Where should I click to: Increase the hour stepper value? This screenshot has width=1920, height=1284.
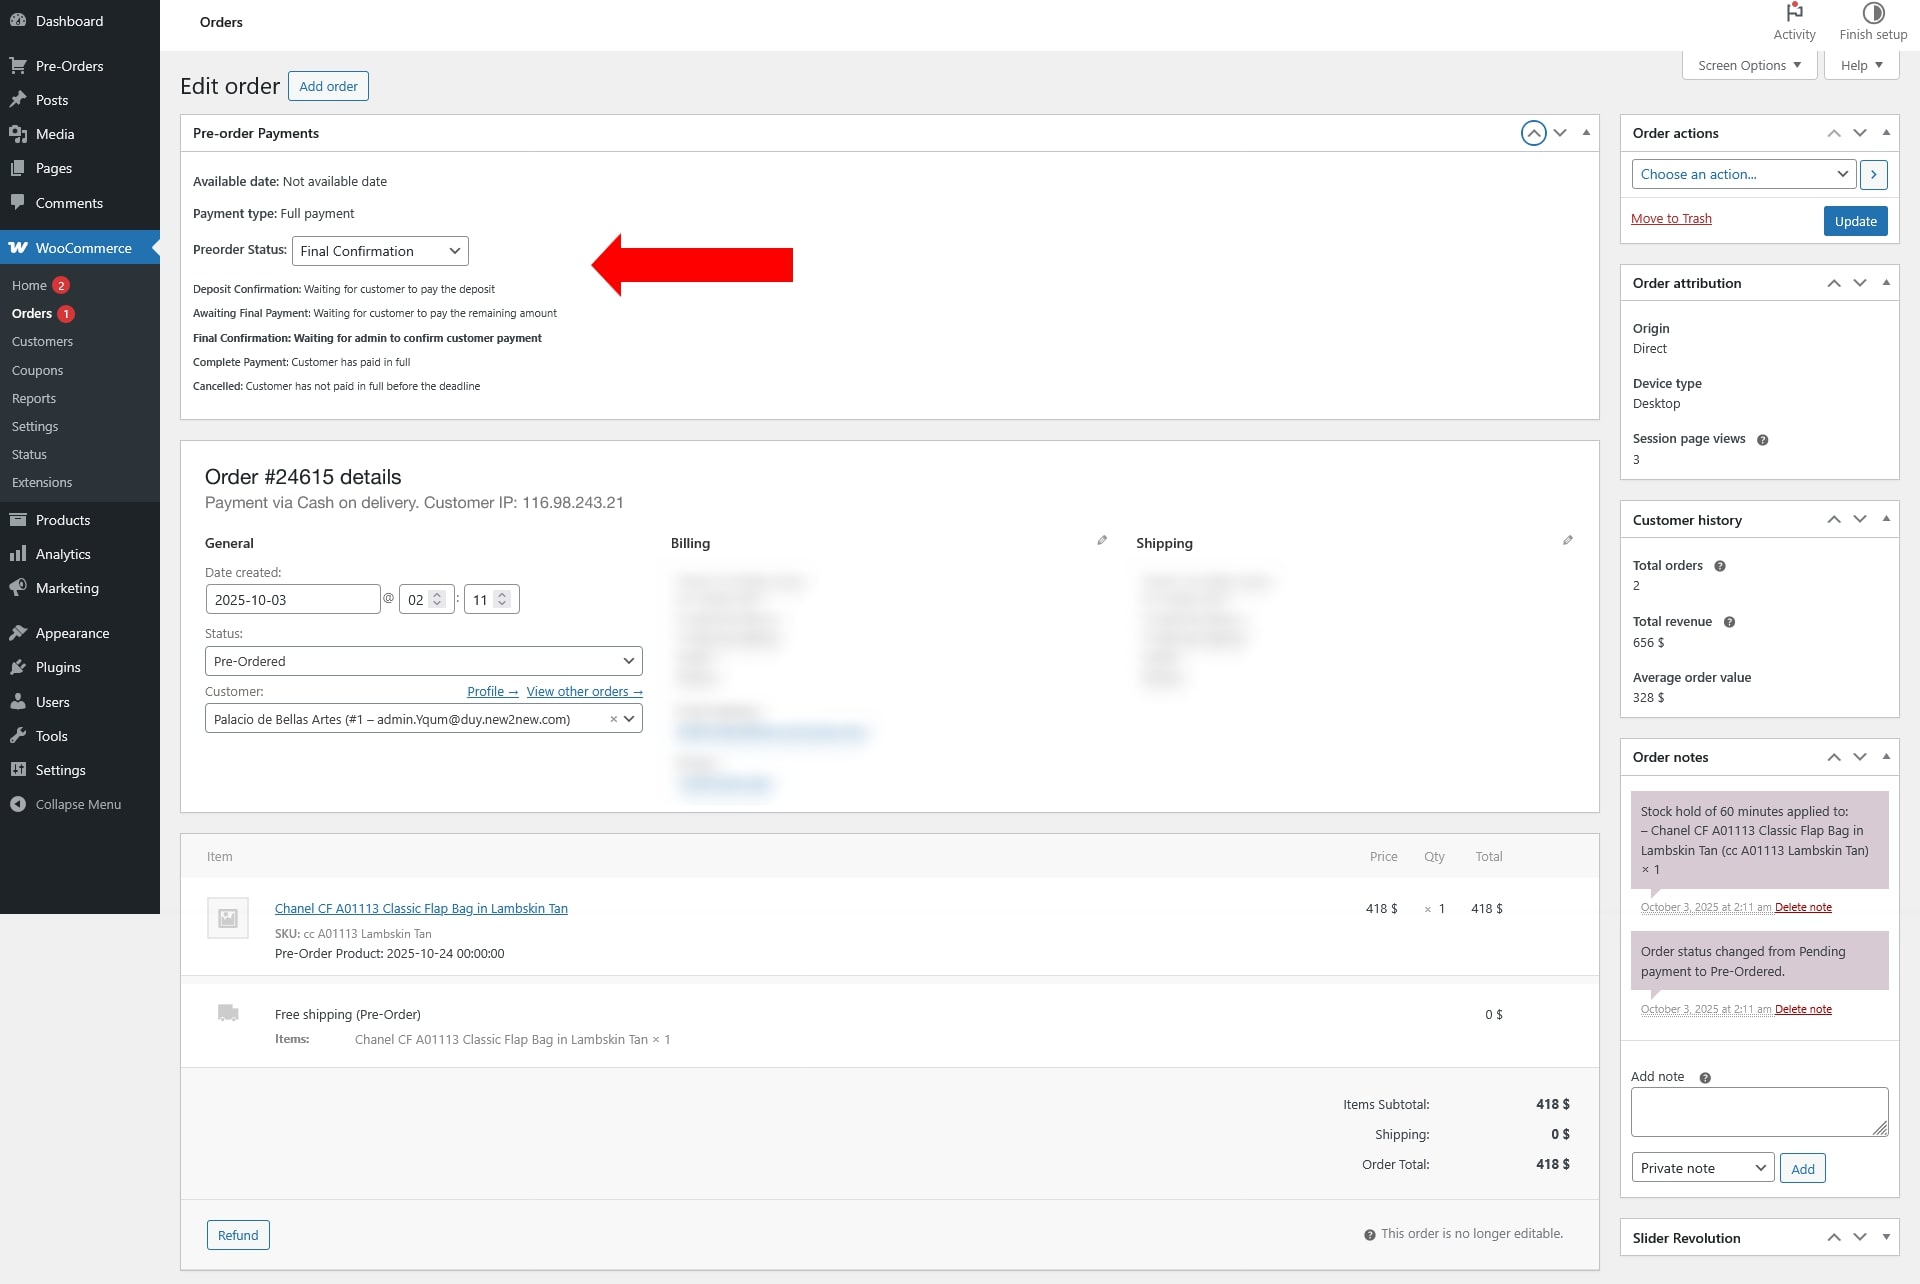[437, 595]
